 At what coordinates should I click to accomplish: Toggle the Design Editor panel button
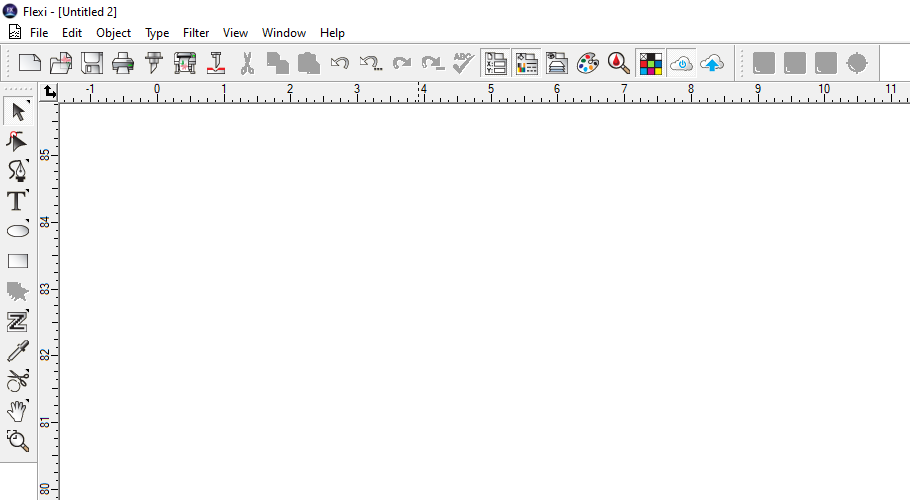[x=526, y=64]
